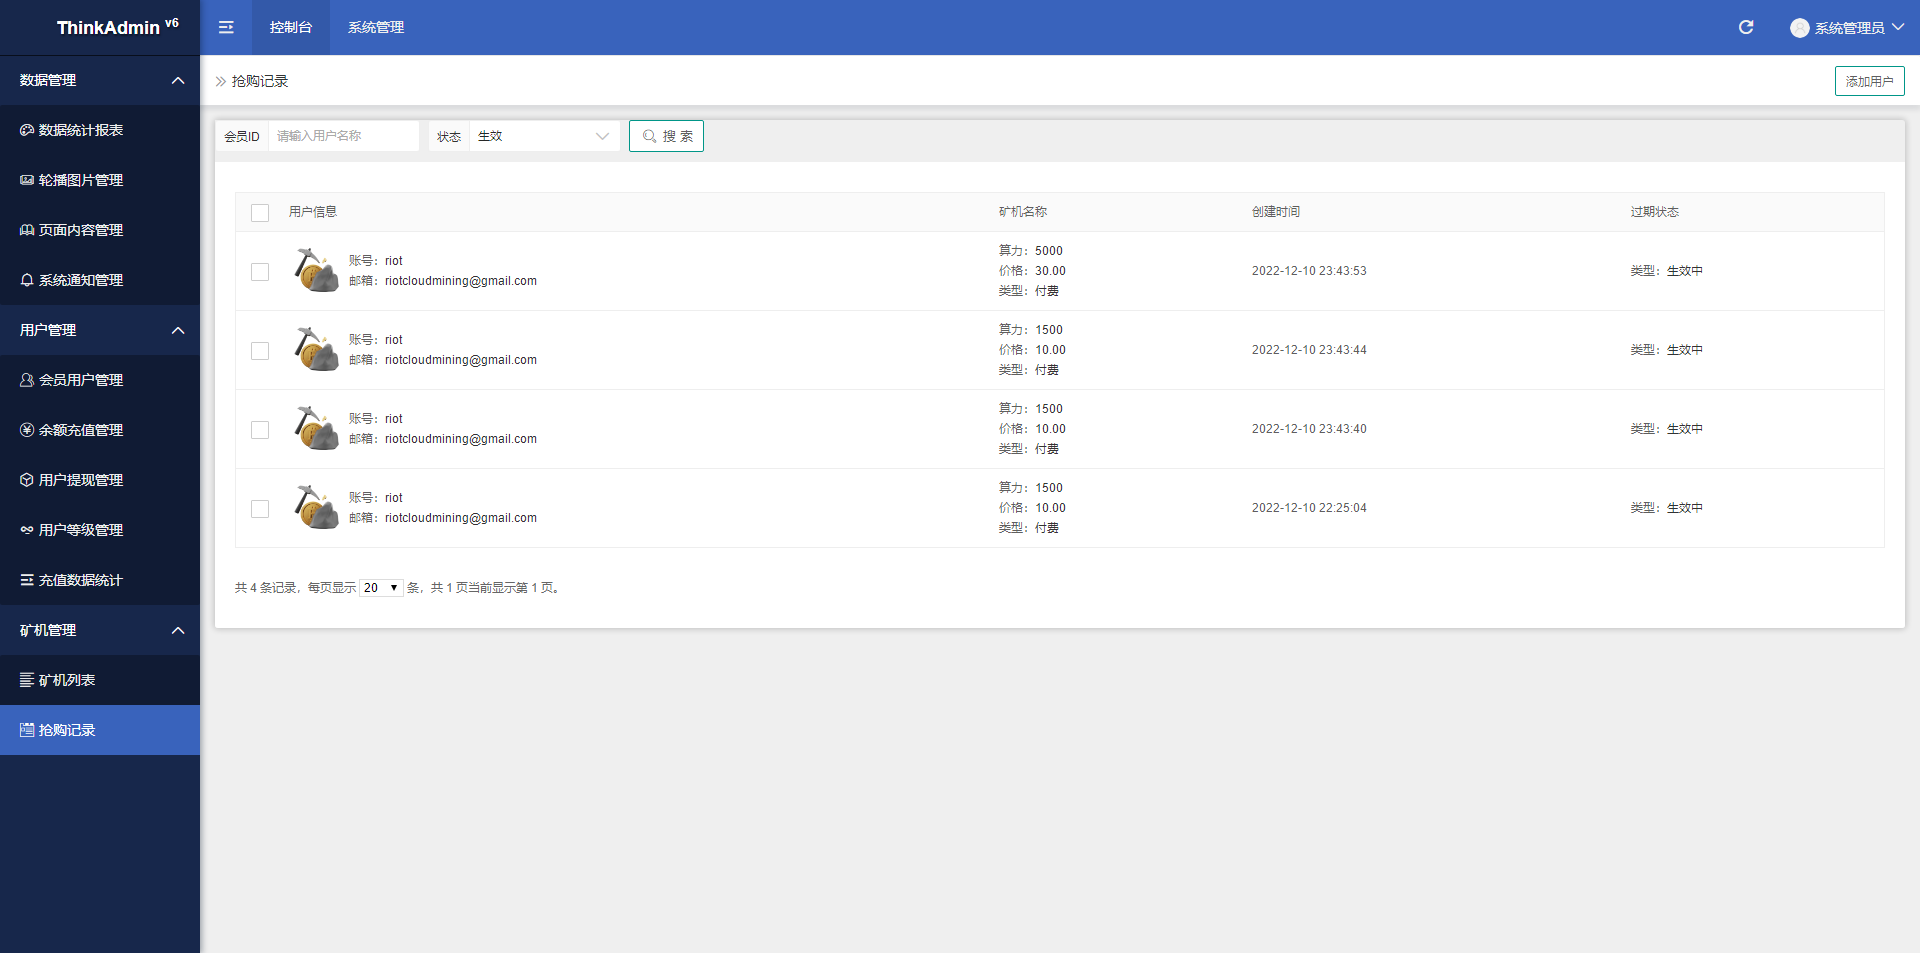Check the row with 算力 5000
1920x953 pixels.
click(260, 272)
